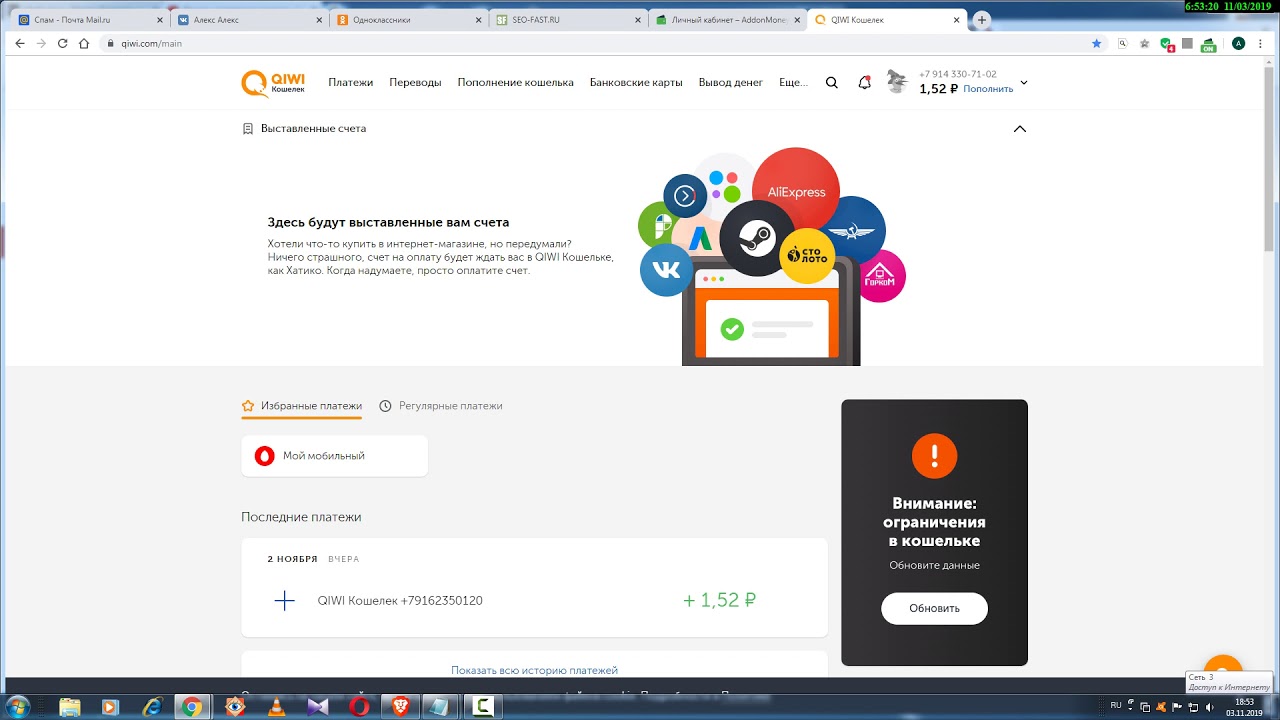Open the notifications bell icon
1280x720 pixels.
pos(864,83)
